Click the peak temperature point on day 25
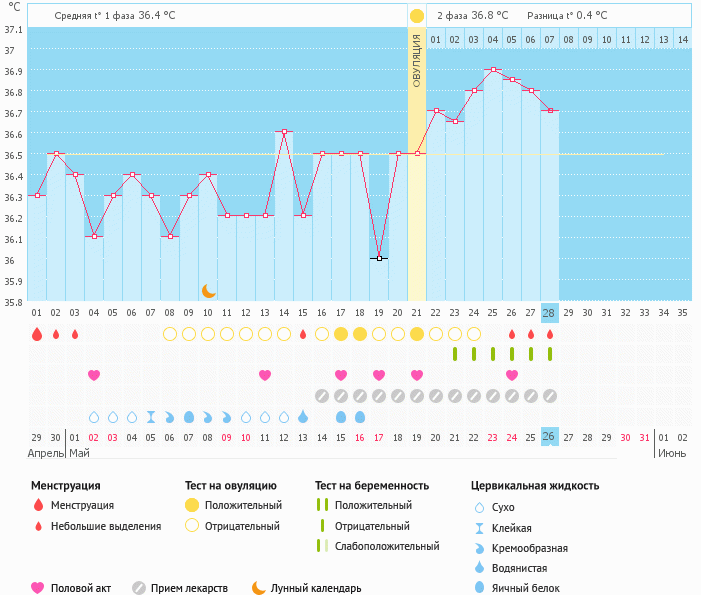This screenshot has width=701, height=595. (x=493, y=70)
